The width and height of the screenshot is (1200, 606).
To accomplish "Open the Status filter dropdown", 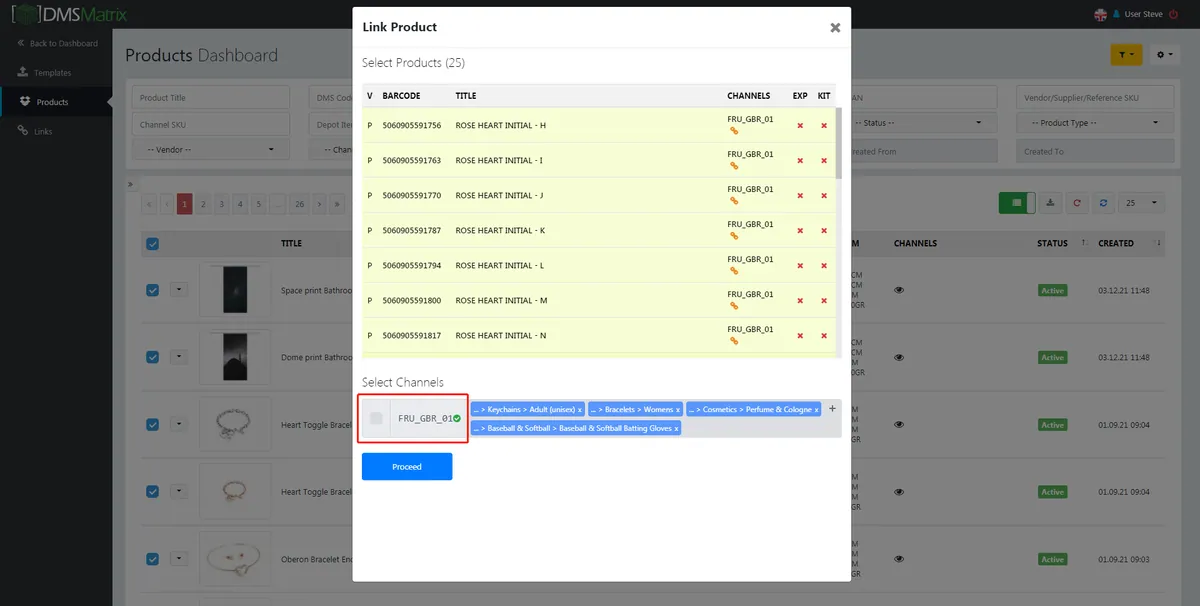I will click(x=920, y=123).
